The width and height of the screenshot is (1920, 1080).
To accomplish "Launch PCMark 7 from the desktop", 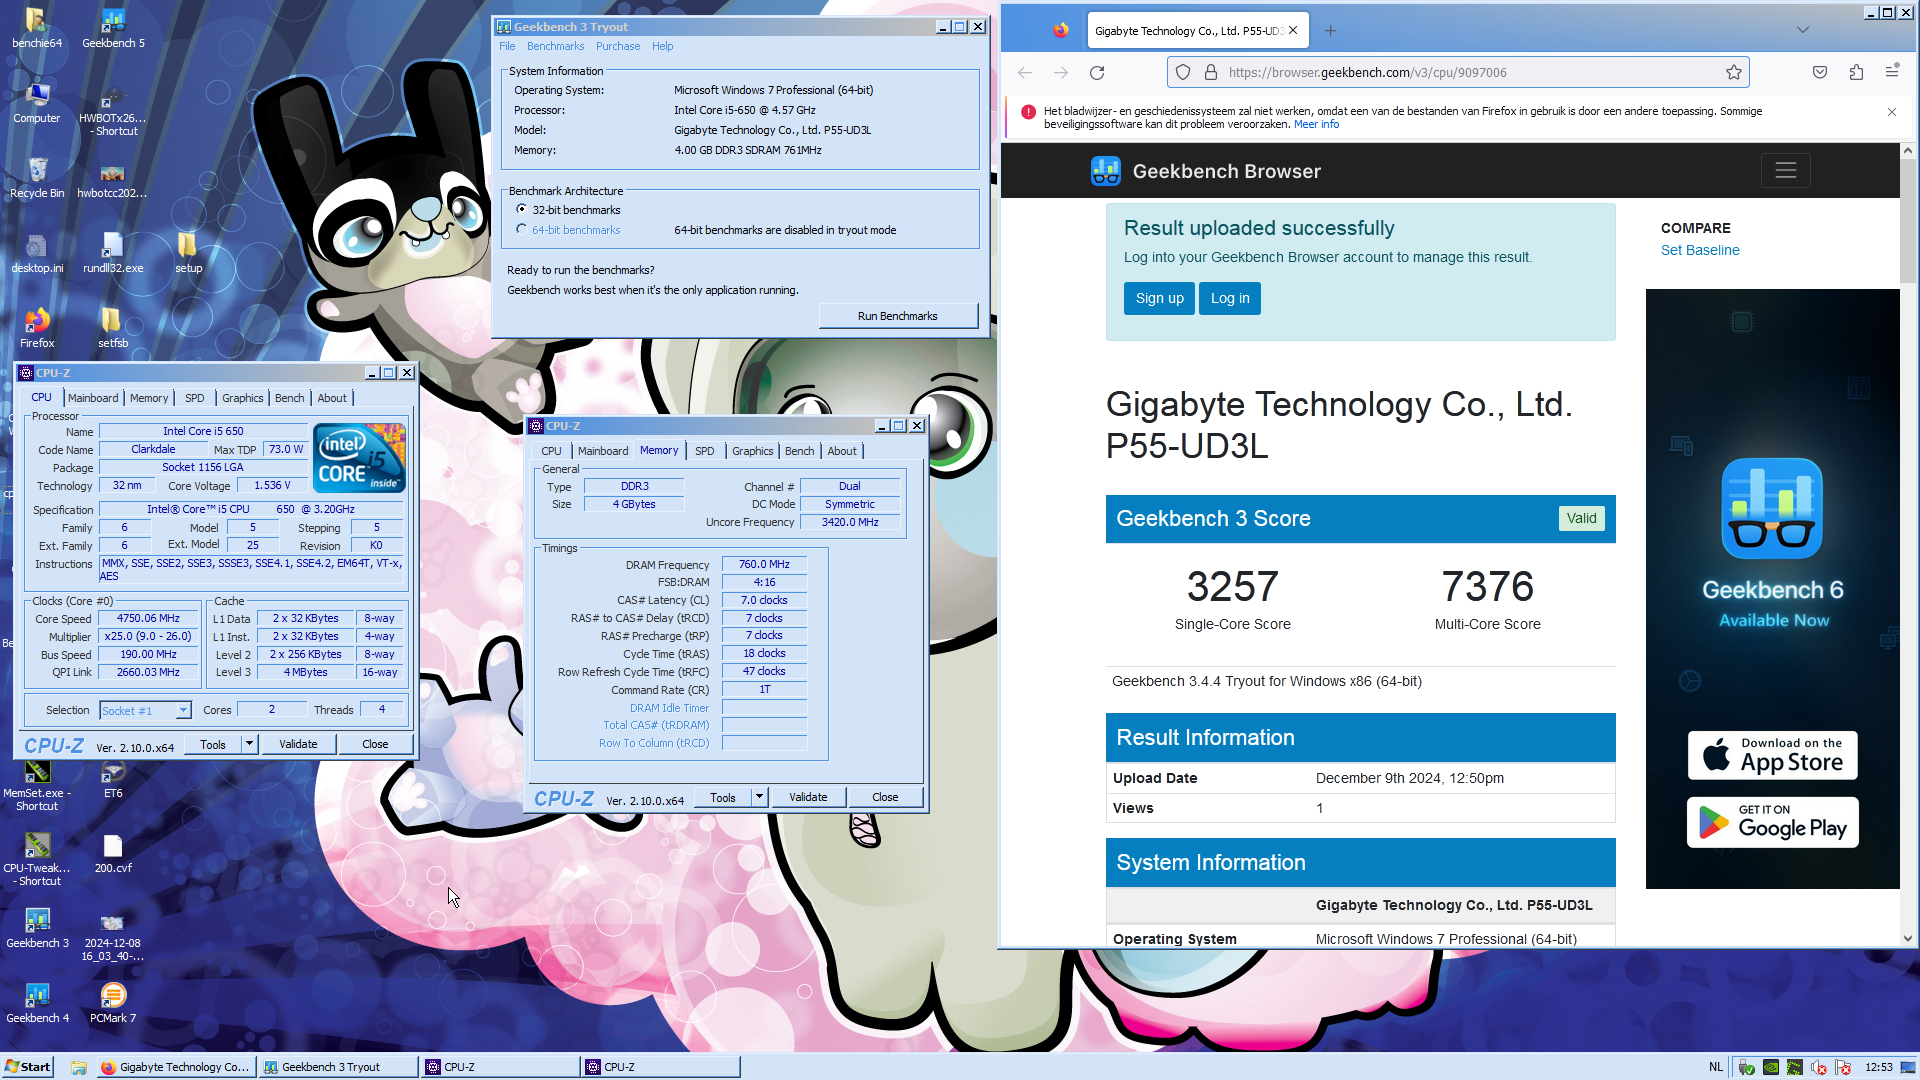I will pos(113,1003).
